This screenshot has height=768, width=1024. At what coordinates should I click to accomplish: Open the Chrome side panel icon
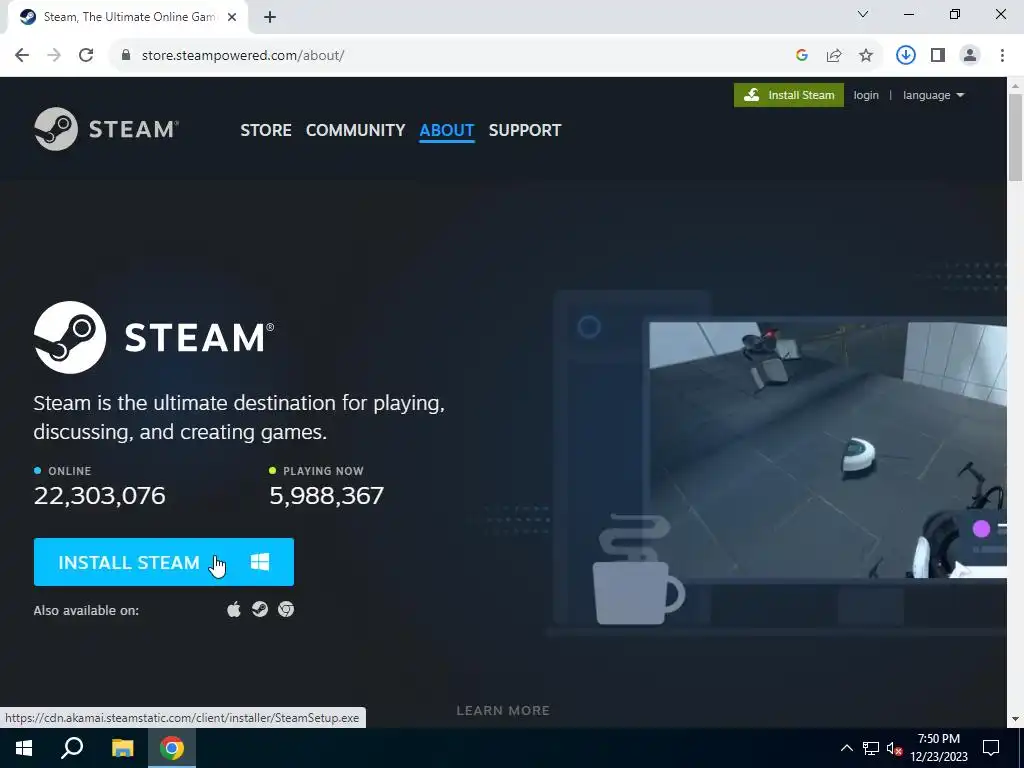click(938, 56)
